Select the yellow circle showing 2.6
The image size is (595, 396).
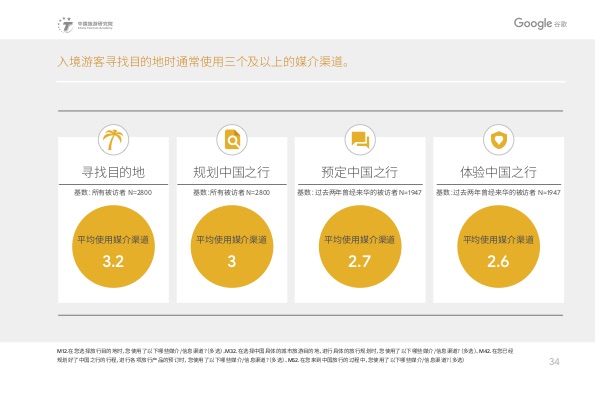pos(498,246)
